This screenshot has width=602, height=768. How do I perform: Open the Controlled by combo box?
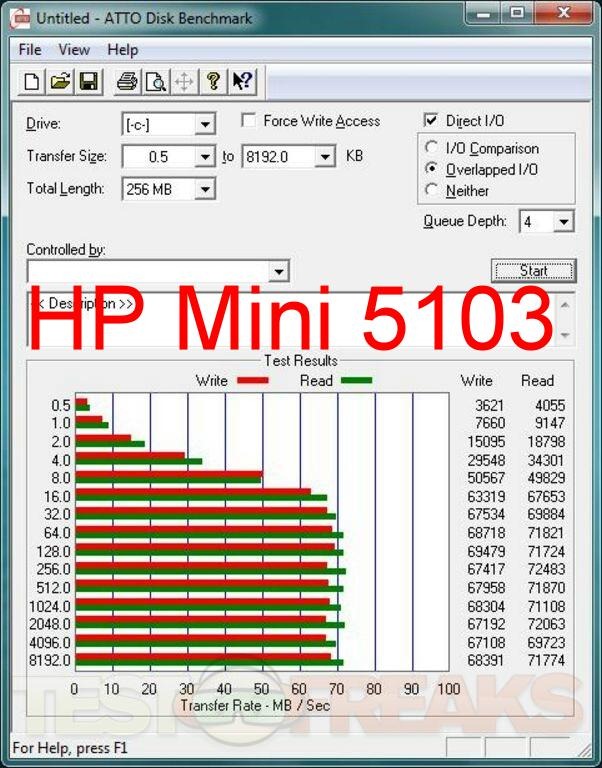(279, 271)
